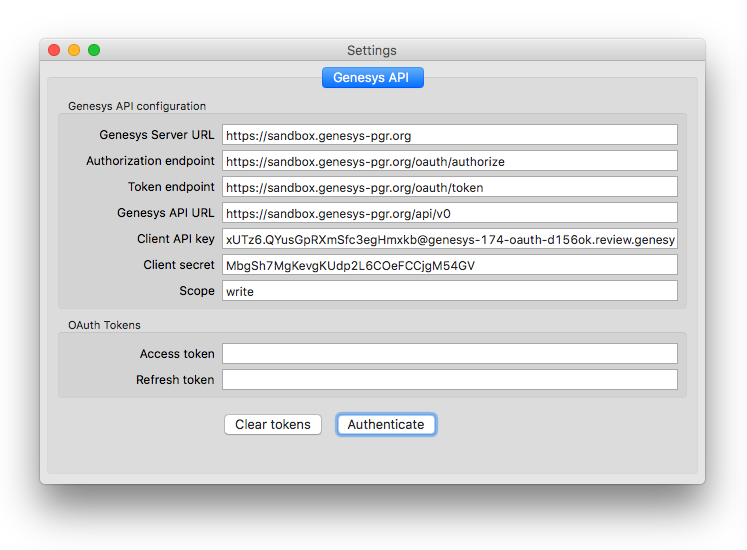Close the Settings window with red button
Screen dimensions: 747x550
pyautogui.click(x=54, y=50)
